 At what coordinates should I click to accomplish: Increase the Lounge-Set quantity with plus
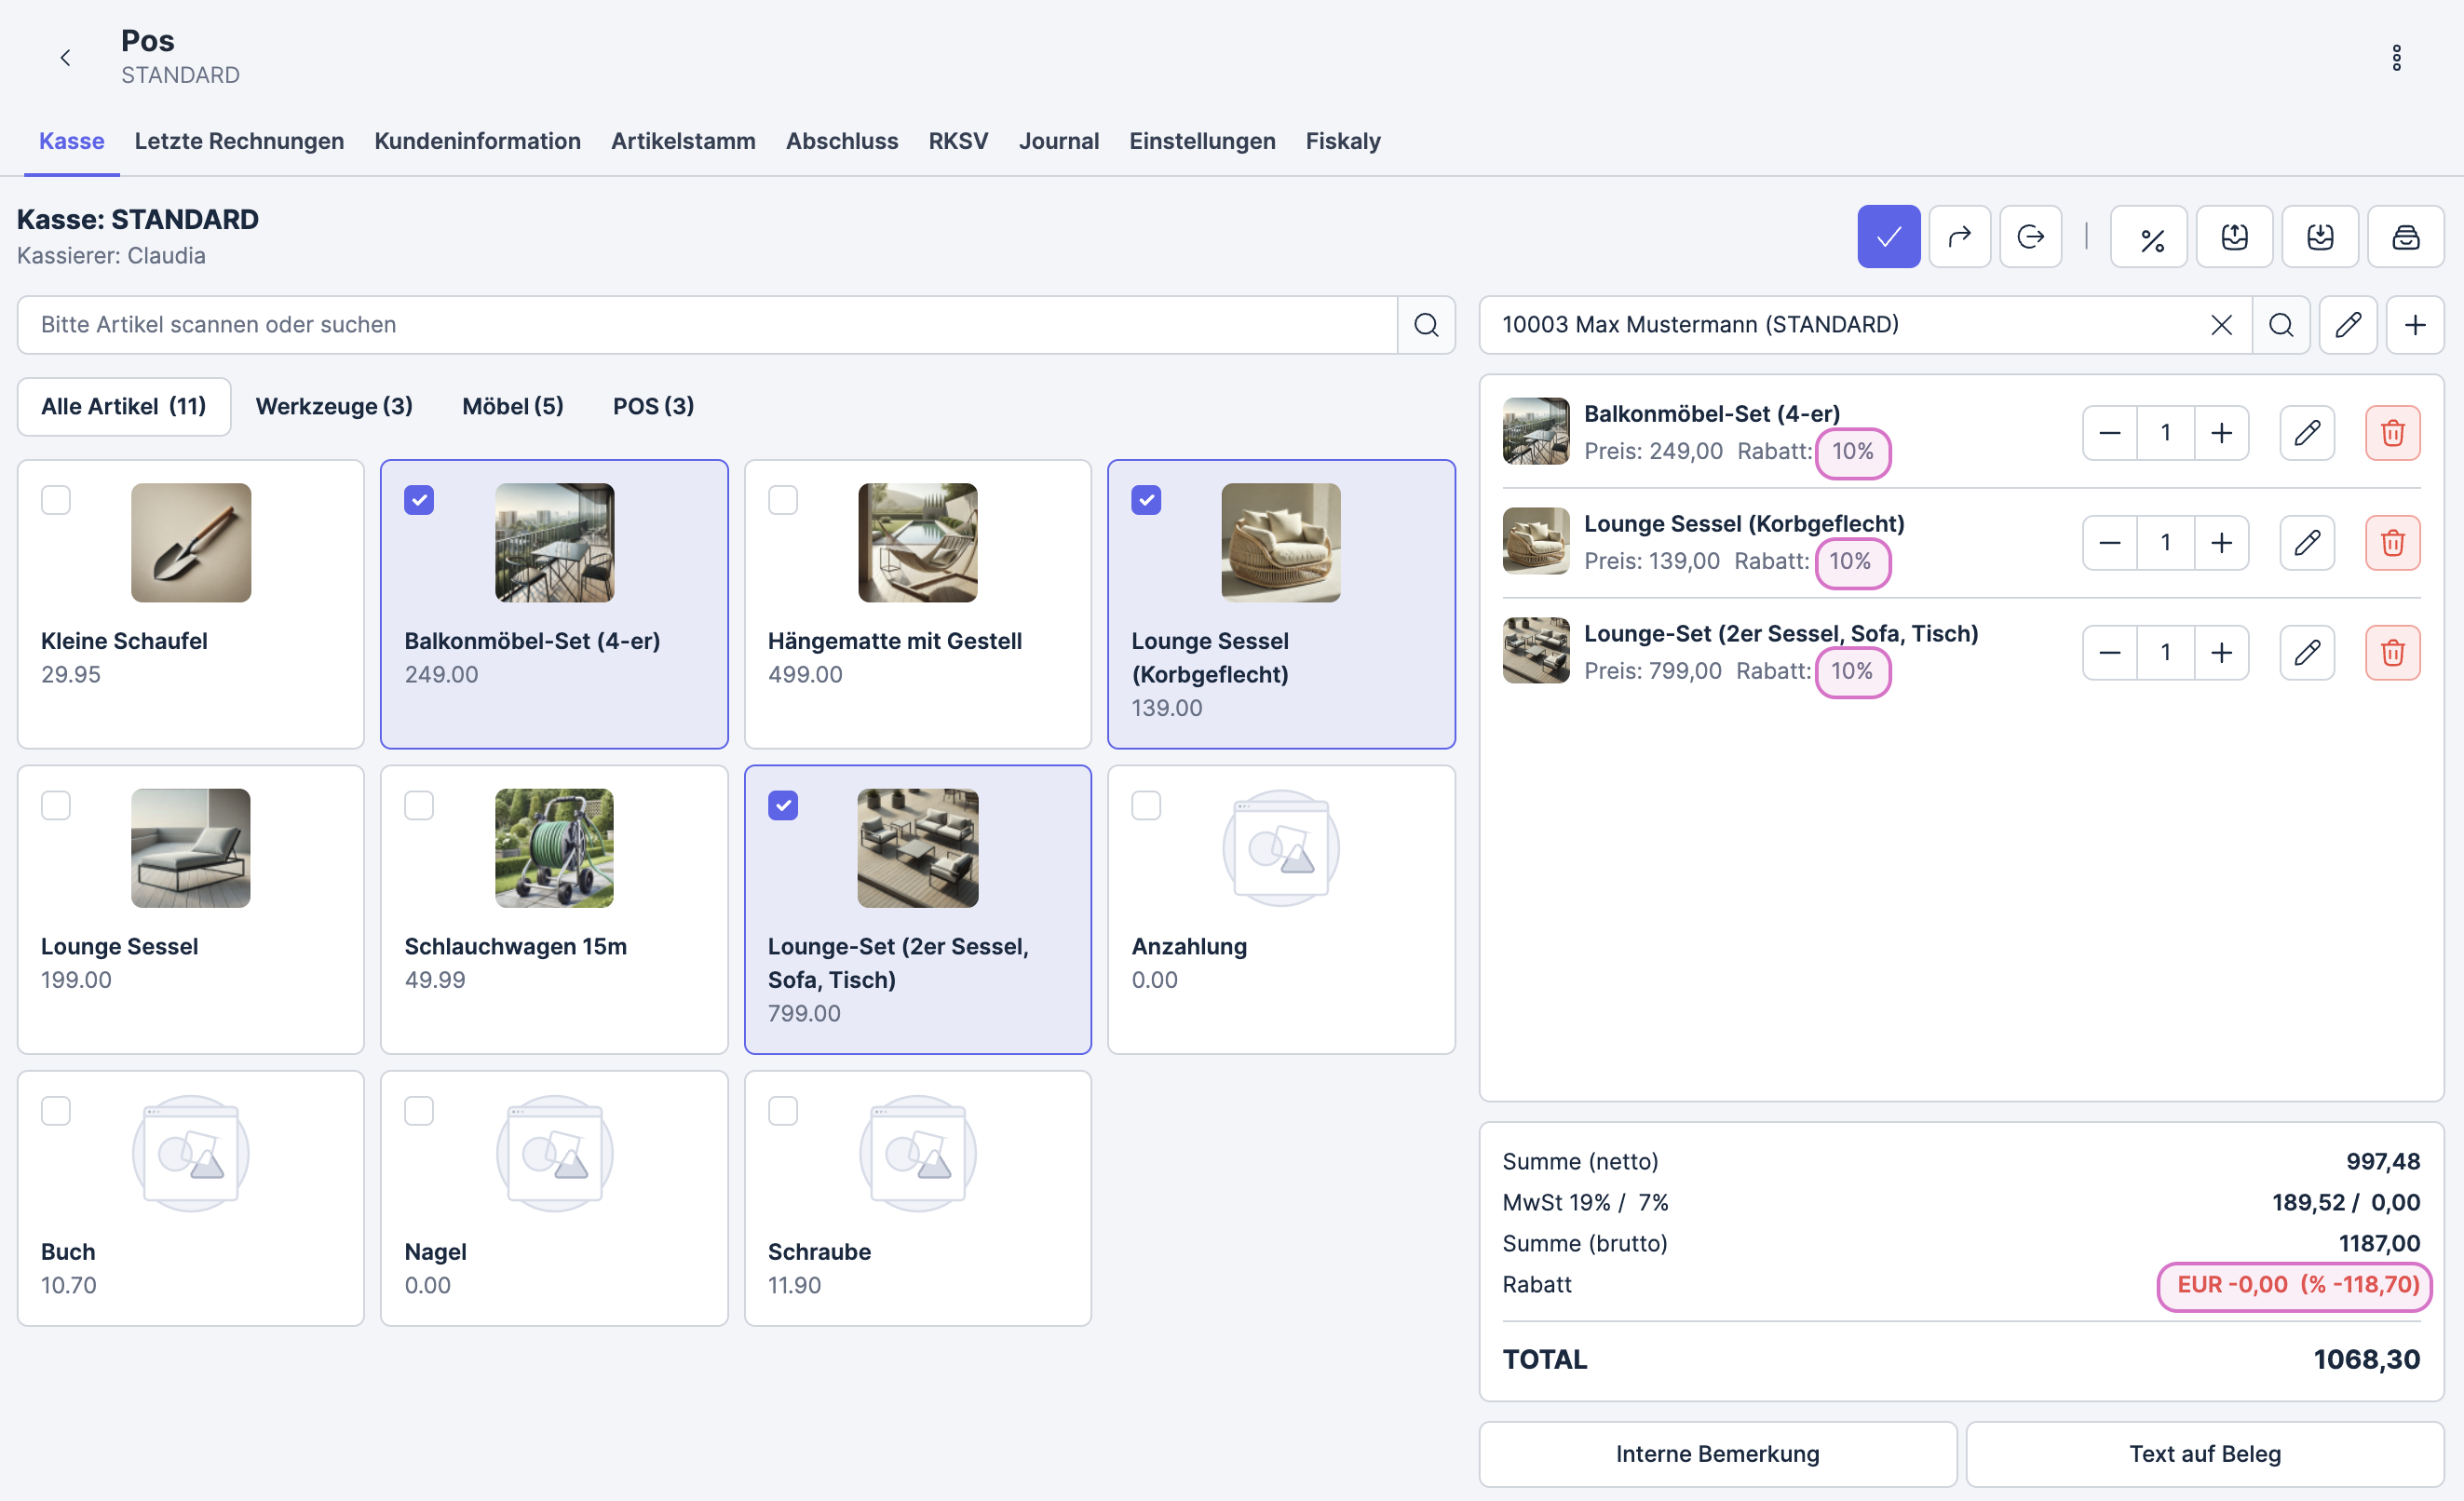[2221, 653]
